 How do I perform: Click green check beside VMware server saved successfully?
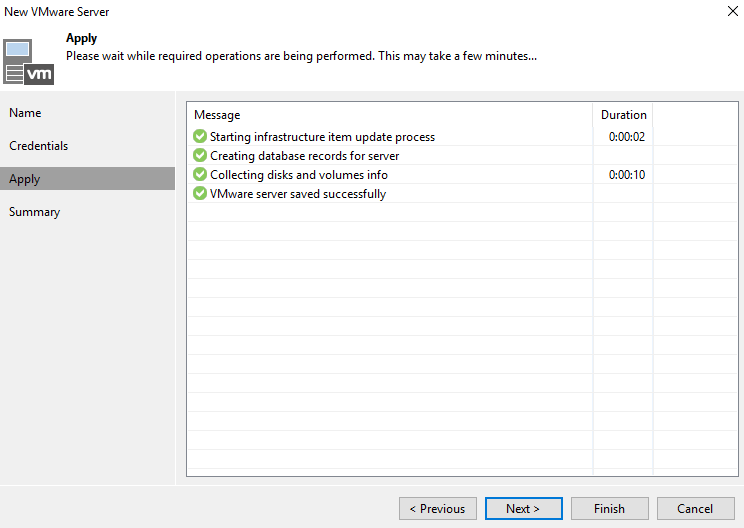point(200,194)
